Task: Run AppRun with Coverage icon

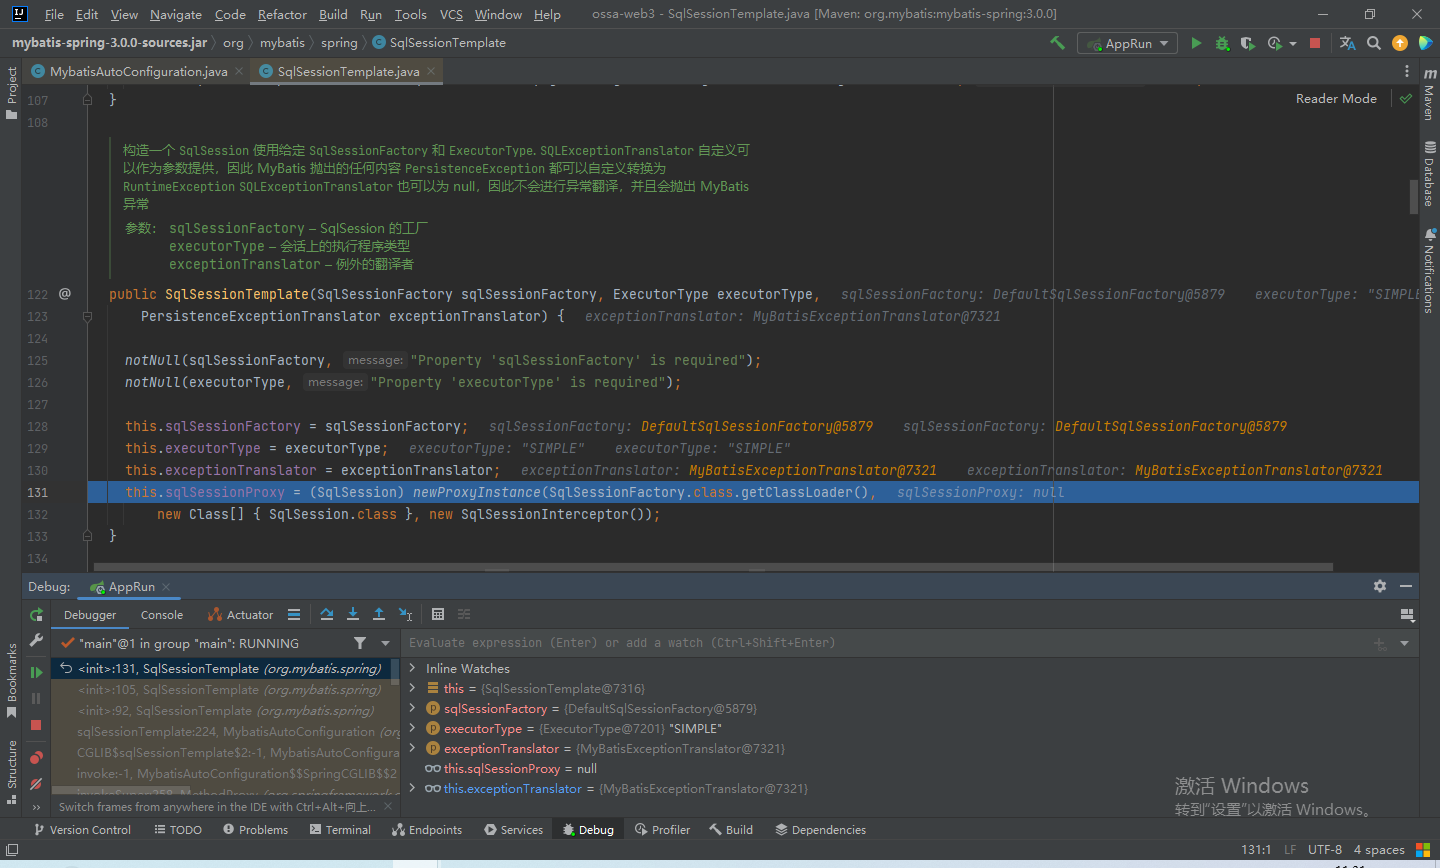Action: pyautogui.click(x=1247, y=43)
